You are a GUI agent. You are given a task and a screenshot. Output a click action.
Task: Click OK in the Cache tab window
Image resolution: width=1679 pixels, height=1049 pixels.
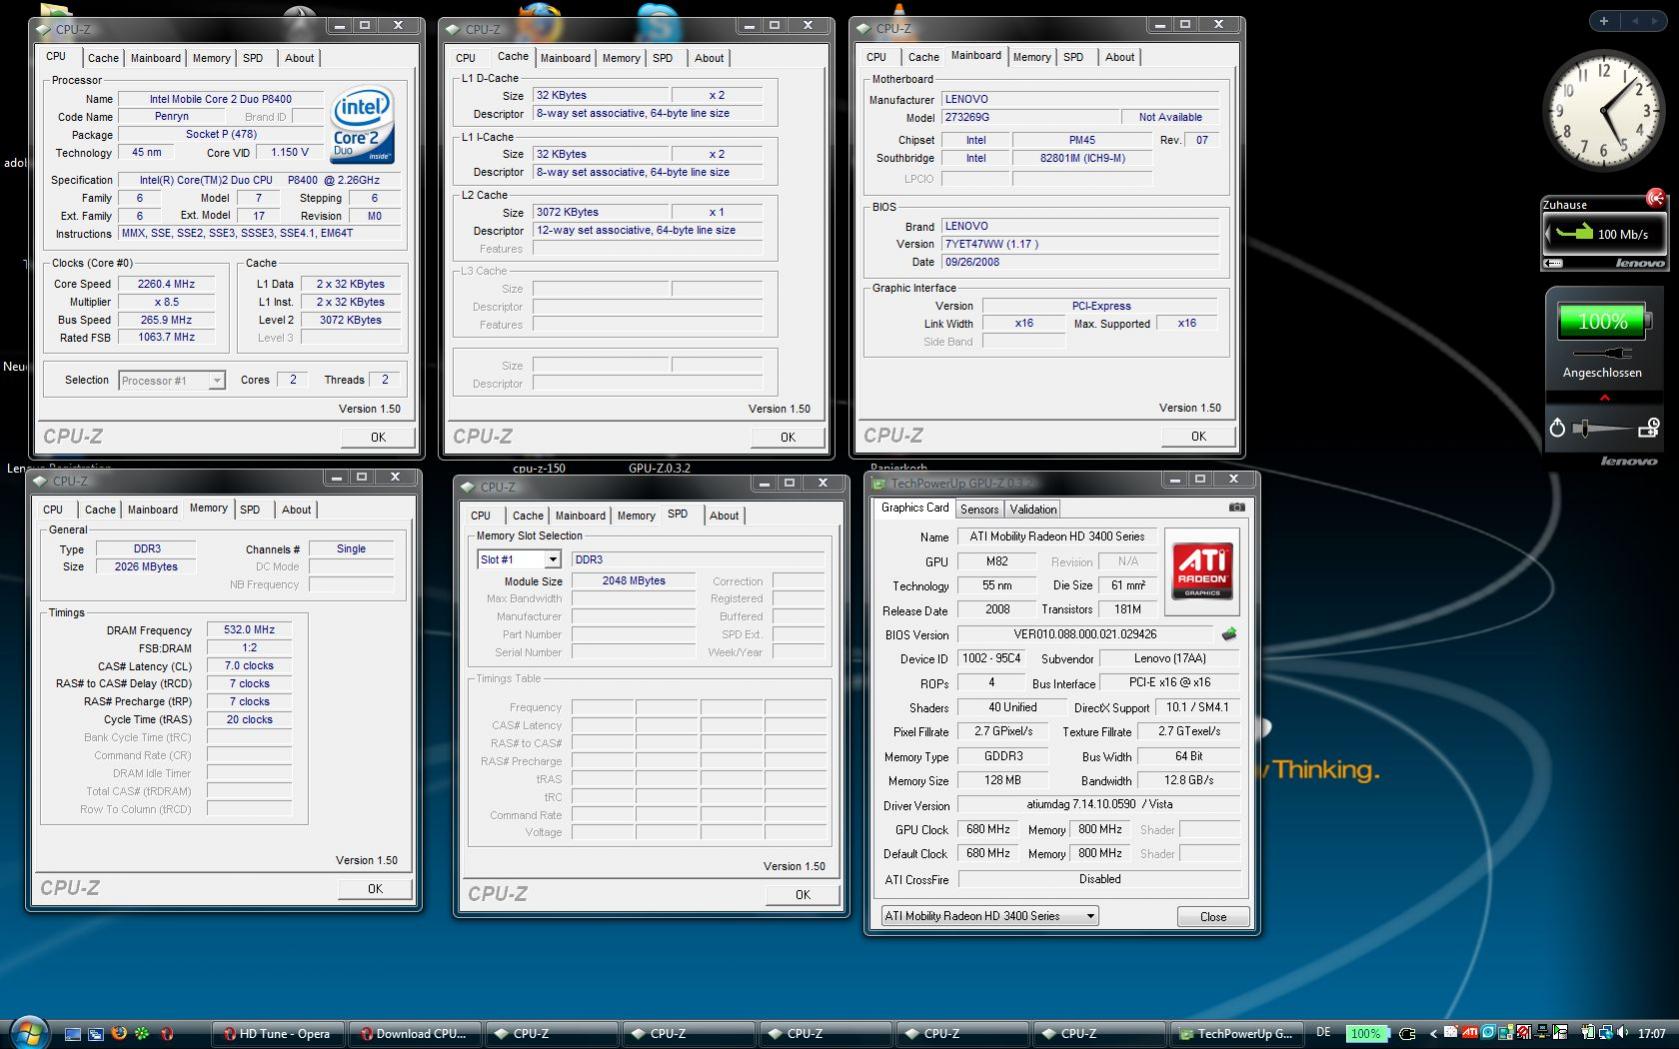tap(788, 437)
